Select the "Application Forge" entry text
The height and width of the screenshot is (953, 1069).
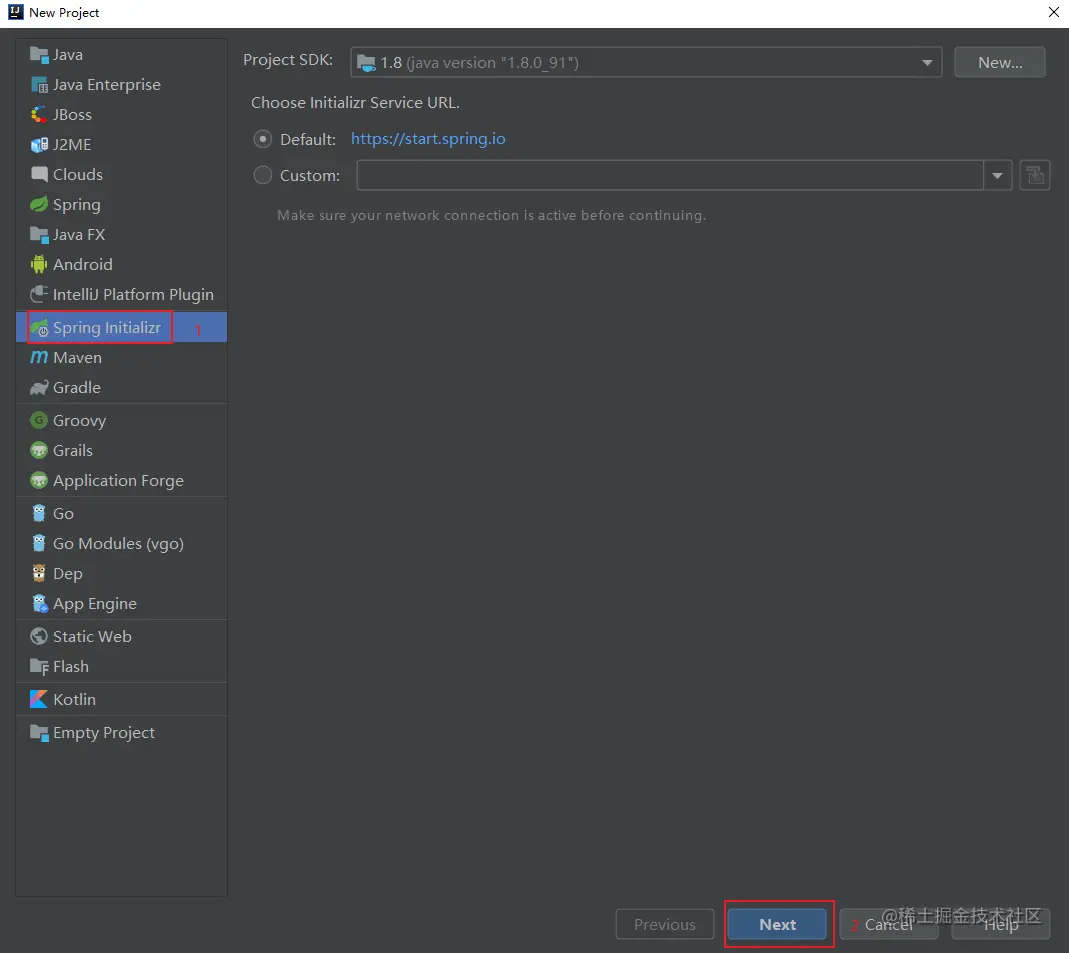[119, 481]
